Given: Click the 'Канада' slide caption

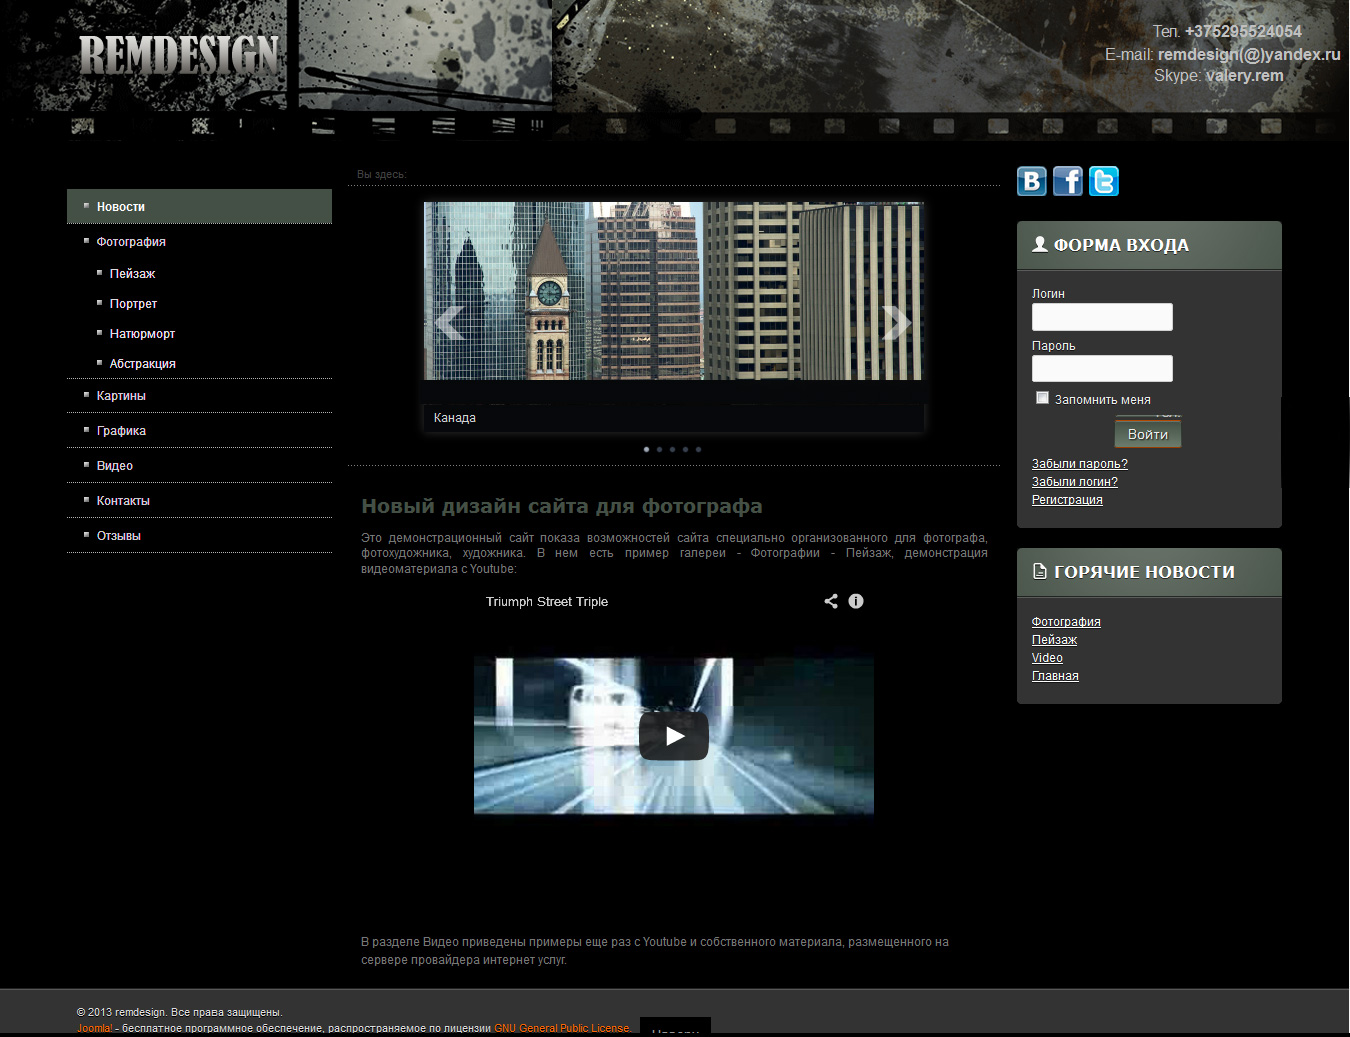Looking at the screenshot, I should click(455, 418).
